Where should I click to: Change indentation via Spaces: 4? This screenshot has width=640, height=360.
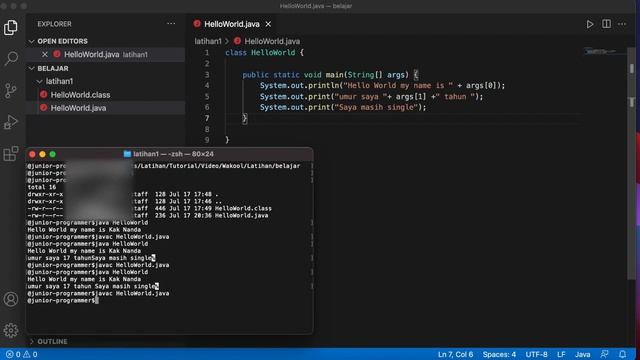[x=499, y=354]
